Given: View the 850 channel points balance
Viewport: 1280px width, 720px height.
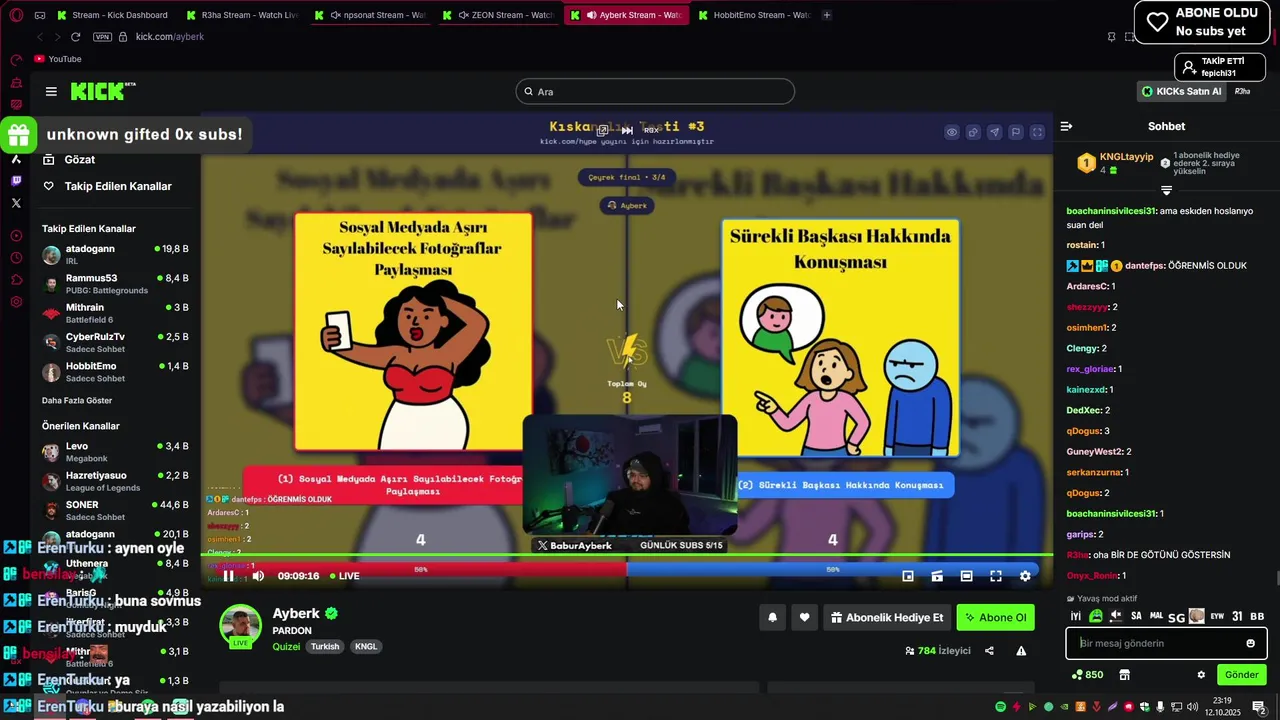Looking at the screenshot, I should click(x=1087, y=675).
